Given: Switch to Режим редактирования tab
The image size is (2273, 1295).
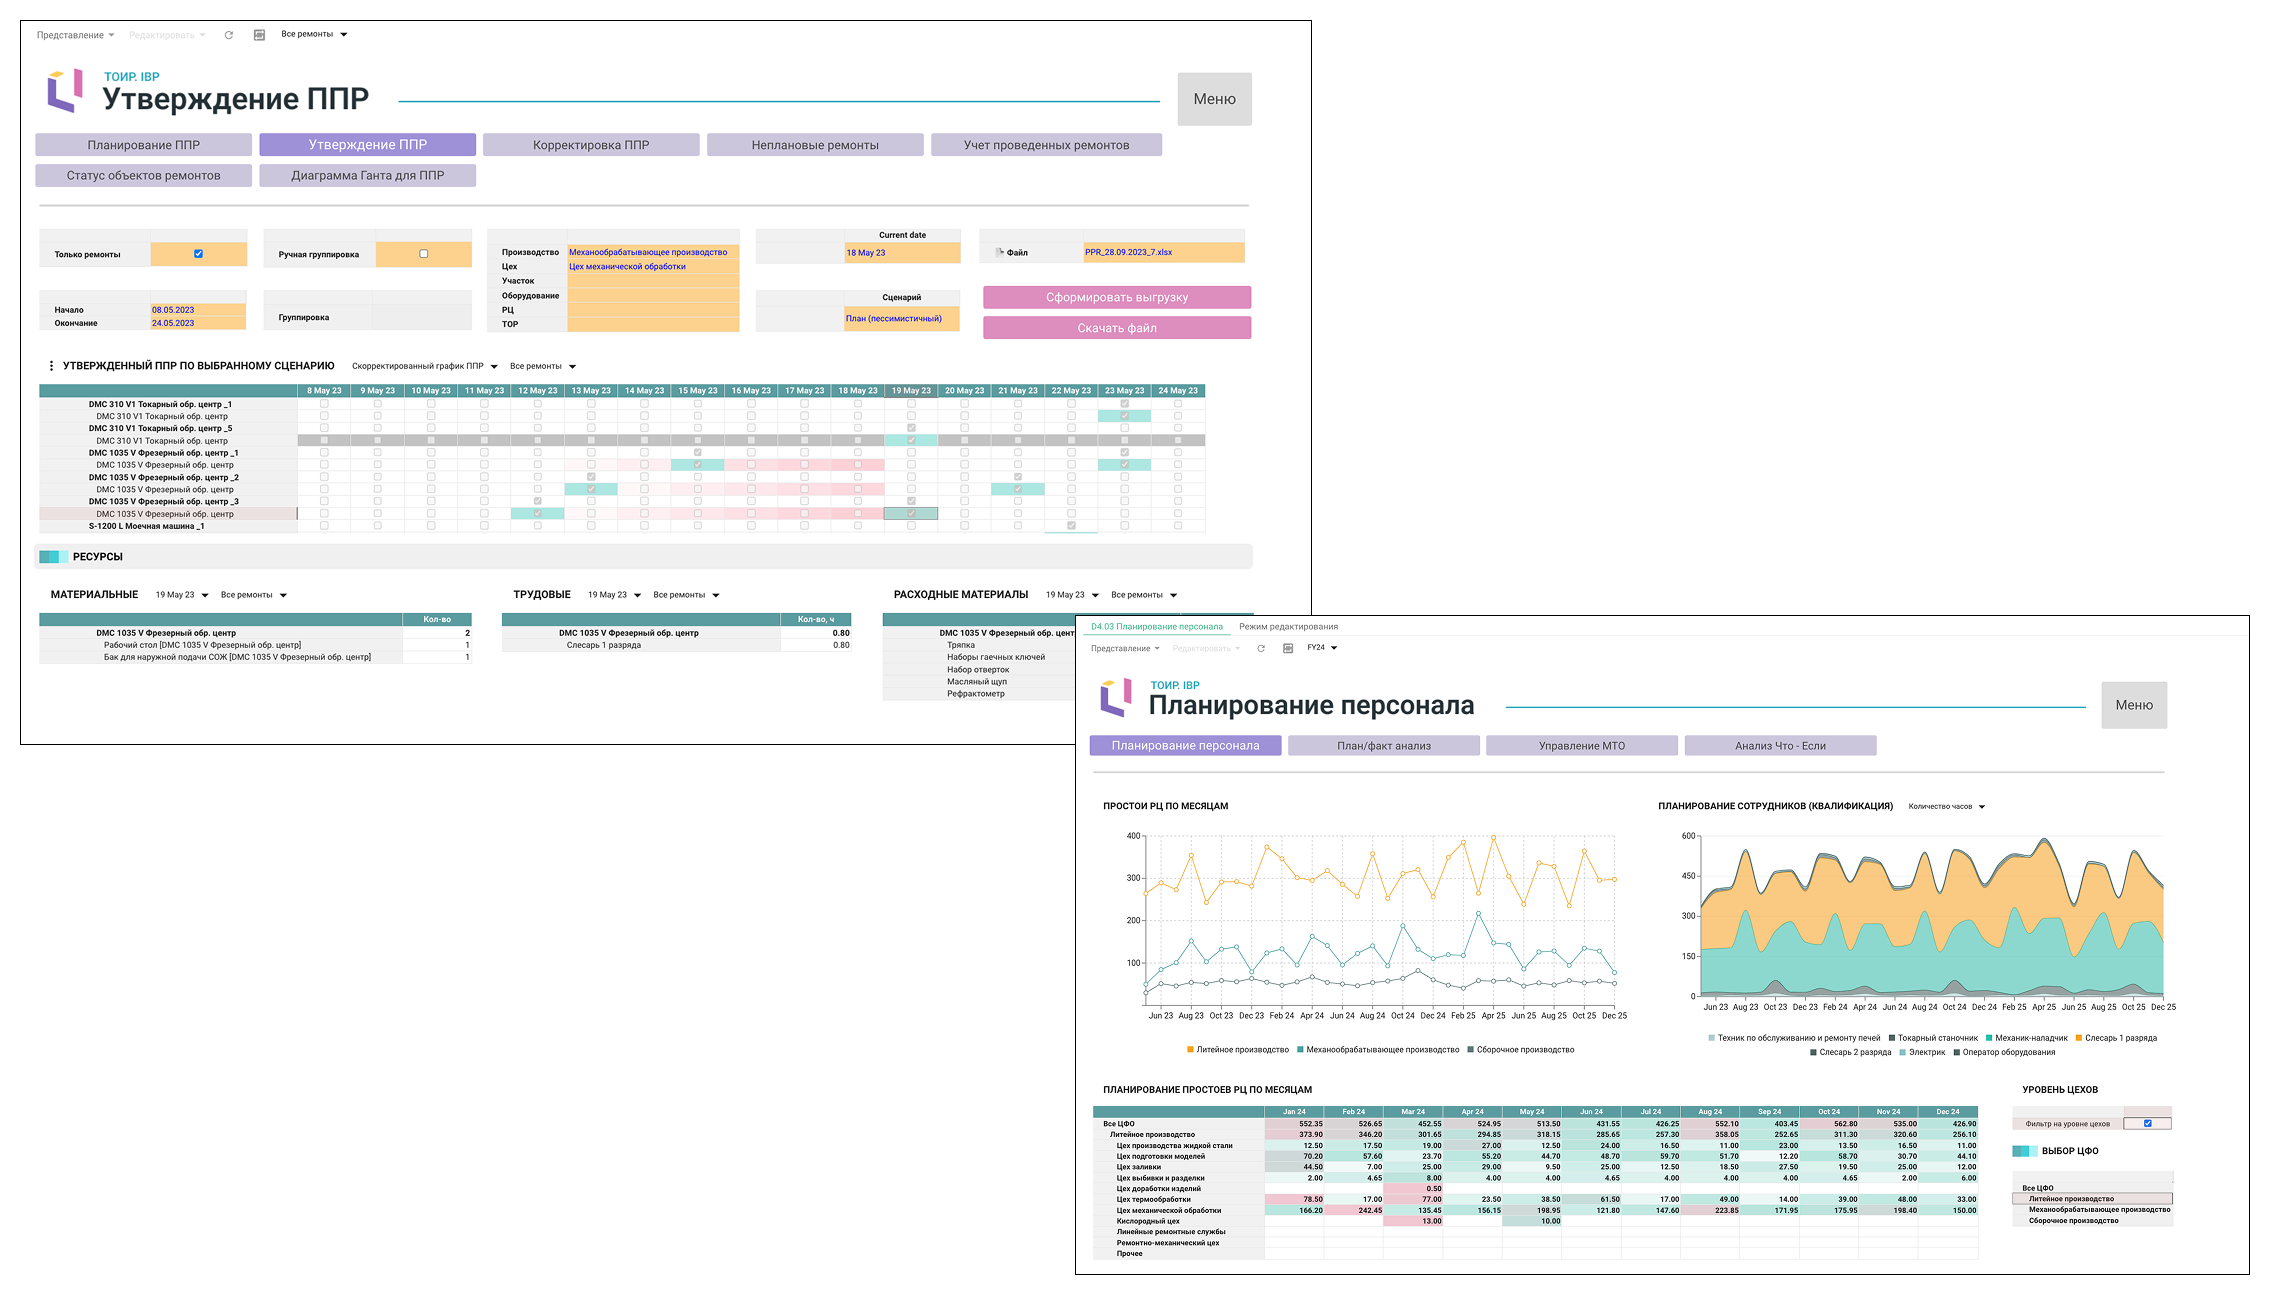Looking at the screenshot, I should (1288, 627).
